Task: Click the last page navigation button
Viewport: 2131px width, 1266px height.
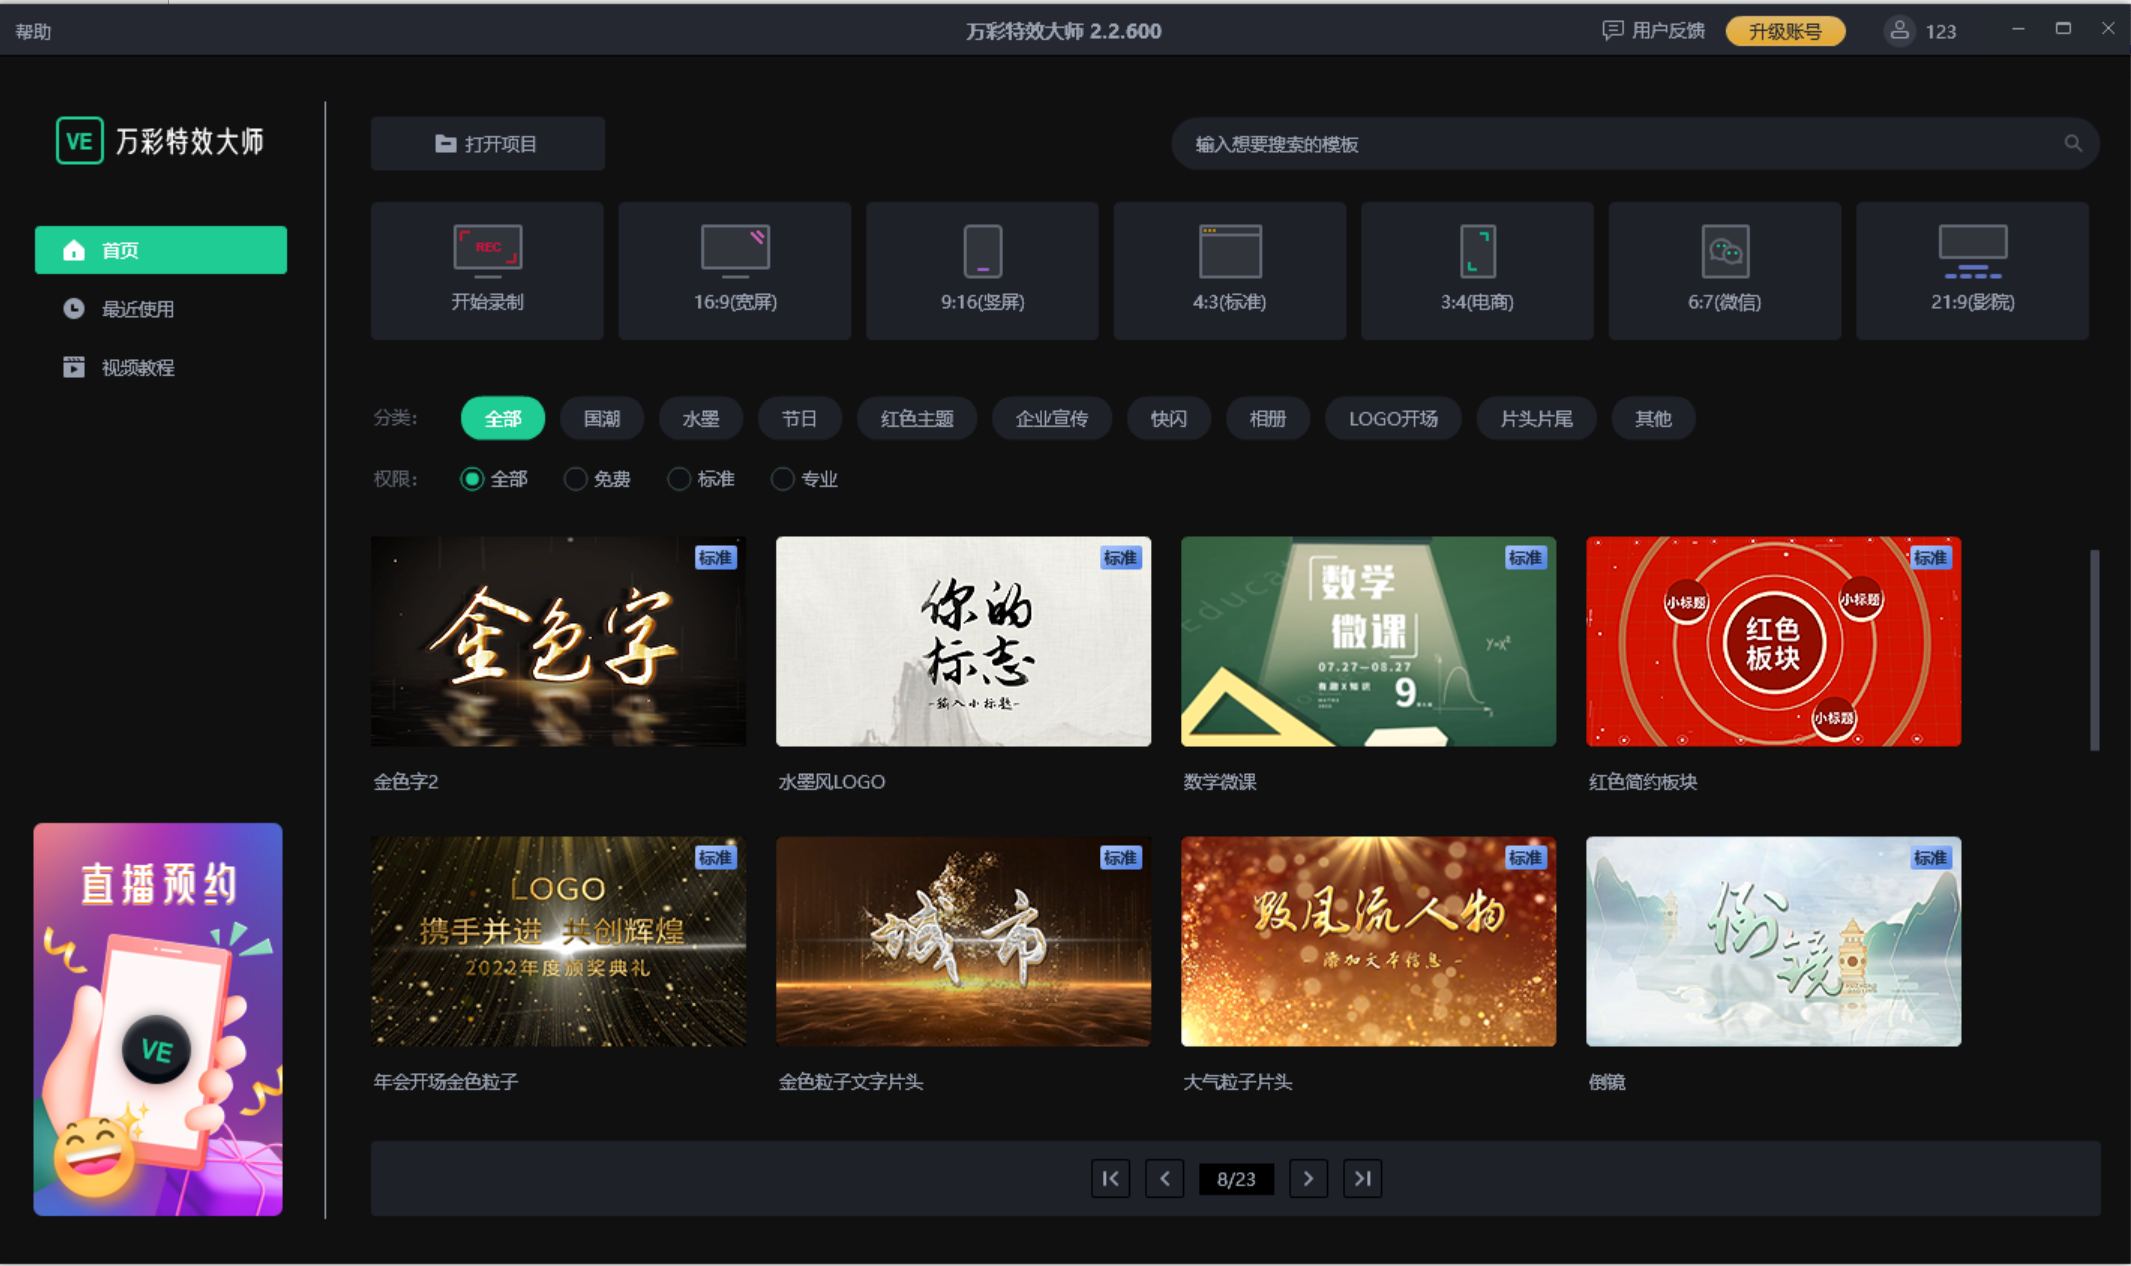Action: pyautogui.click(x=1358, y=1179)
